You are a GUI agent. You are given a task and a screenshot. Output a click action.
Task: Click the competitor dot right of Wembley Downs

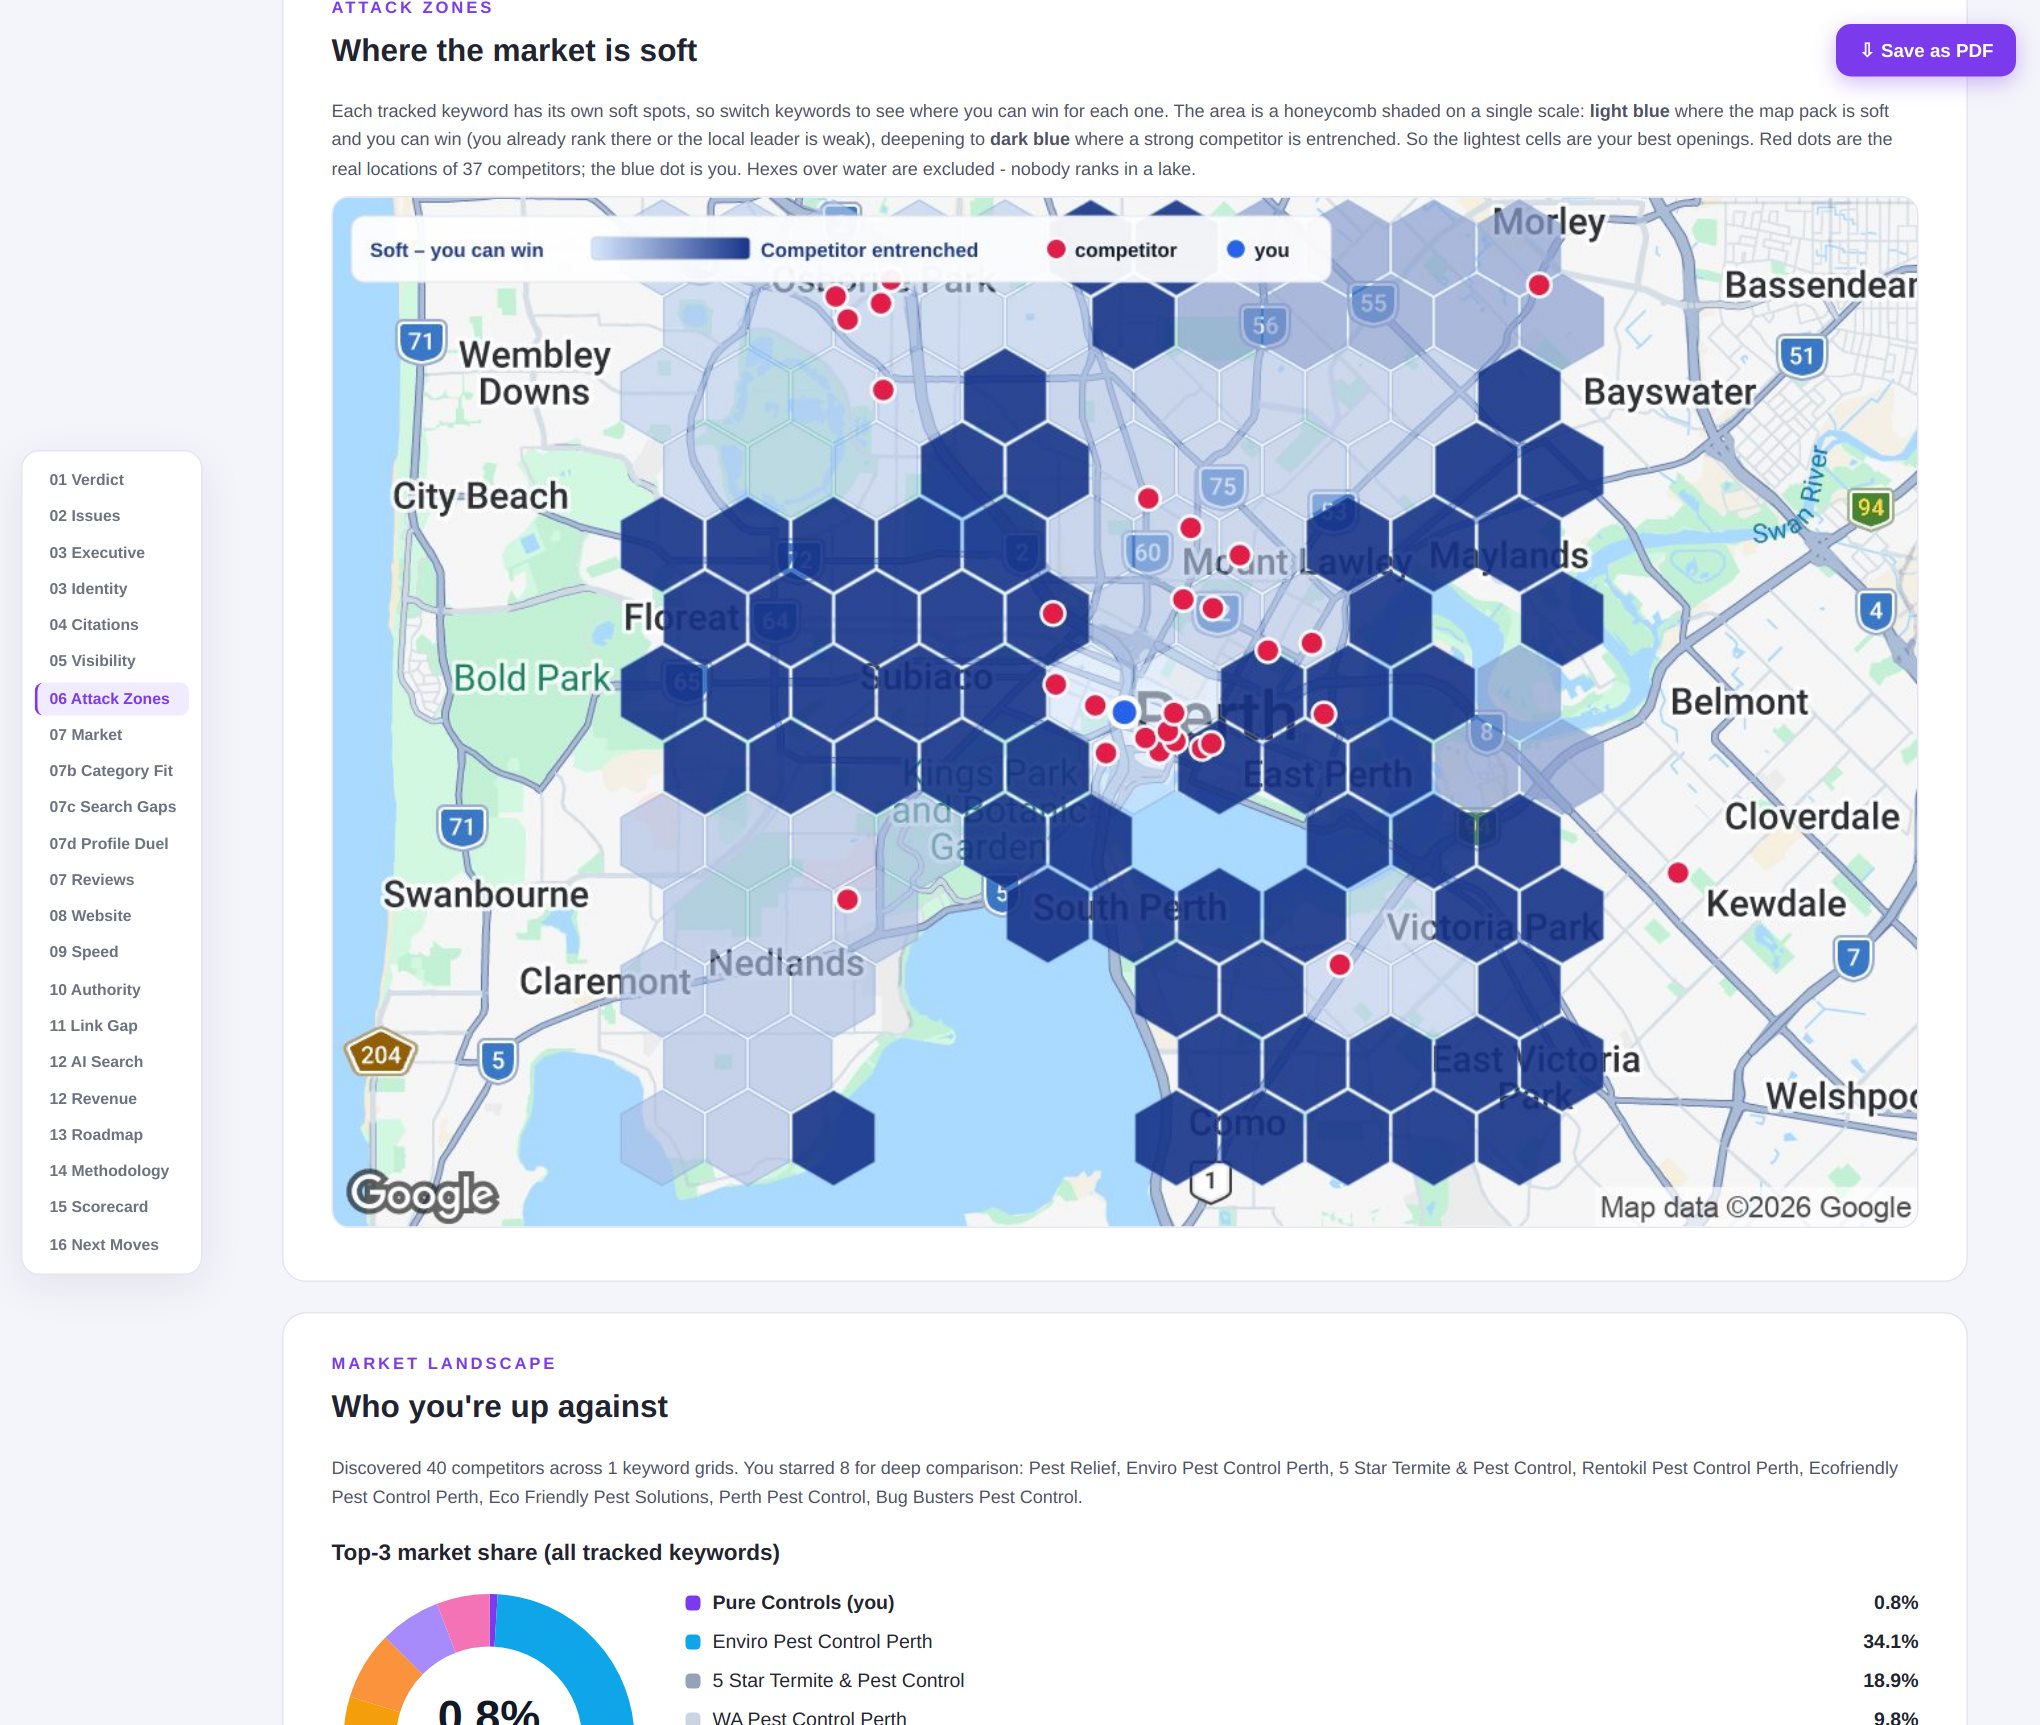pyautogui.click(x=883, y=390)
